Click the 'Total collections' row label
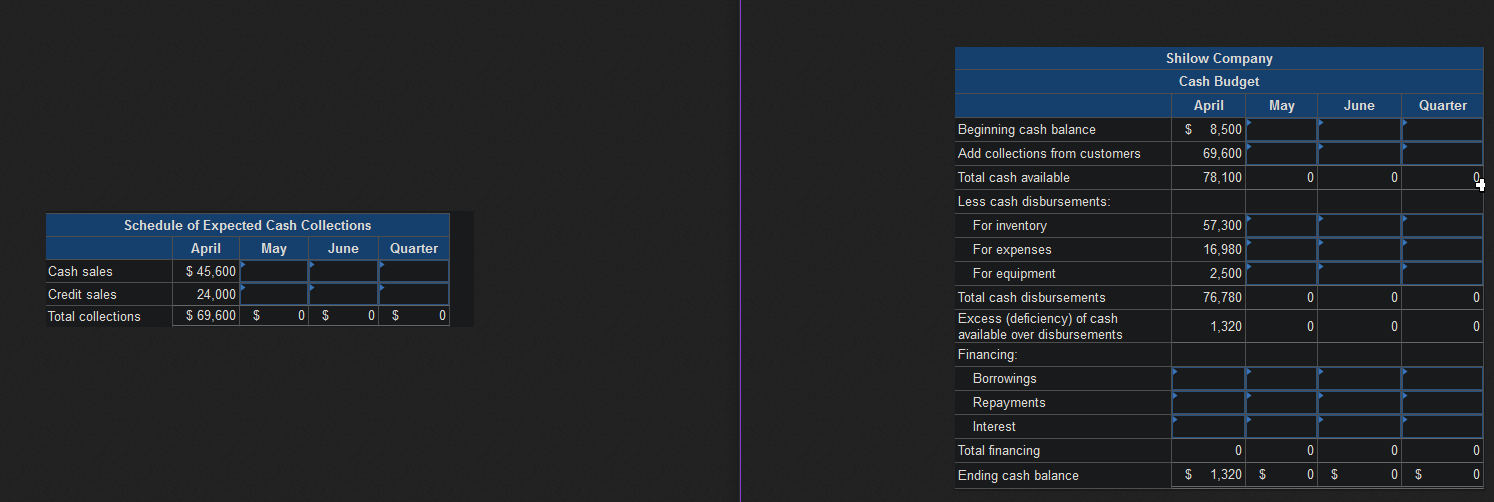The width and height of the screenshot is (1494, 502). click(94, 316)
